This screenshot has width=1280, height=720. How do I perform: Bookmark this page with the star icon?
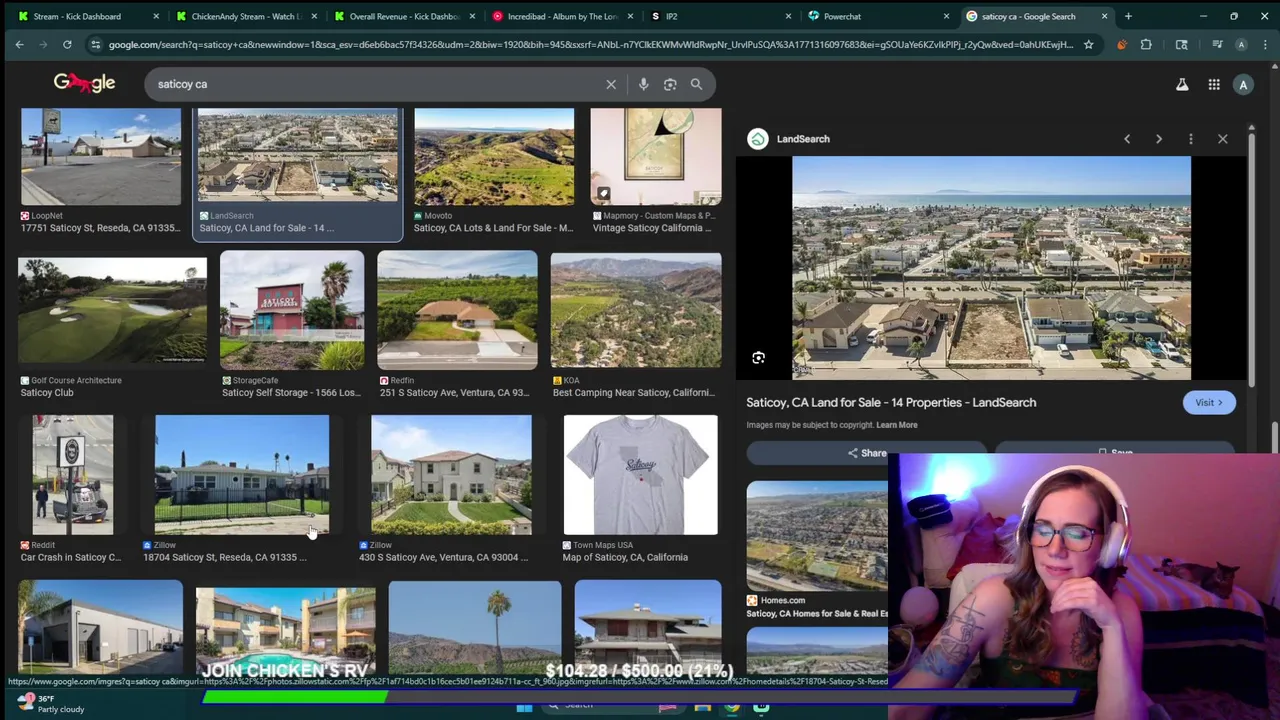tap(1088, 44)
